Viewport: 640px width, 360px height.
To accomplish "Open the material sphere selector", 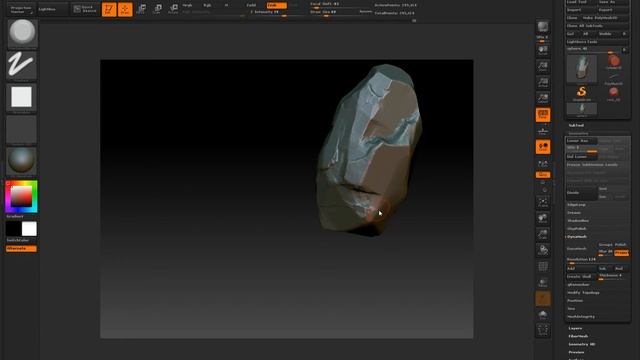I will pos(21,161).
